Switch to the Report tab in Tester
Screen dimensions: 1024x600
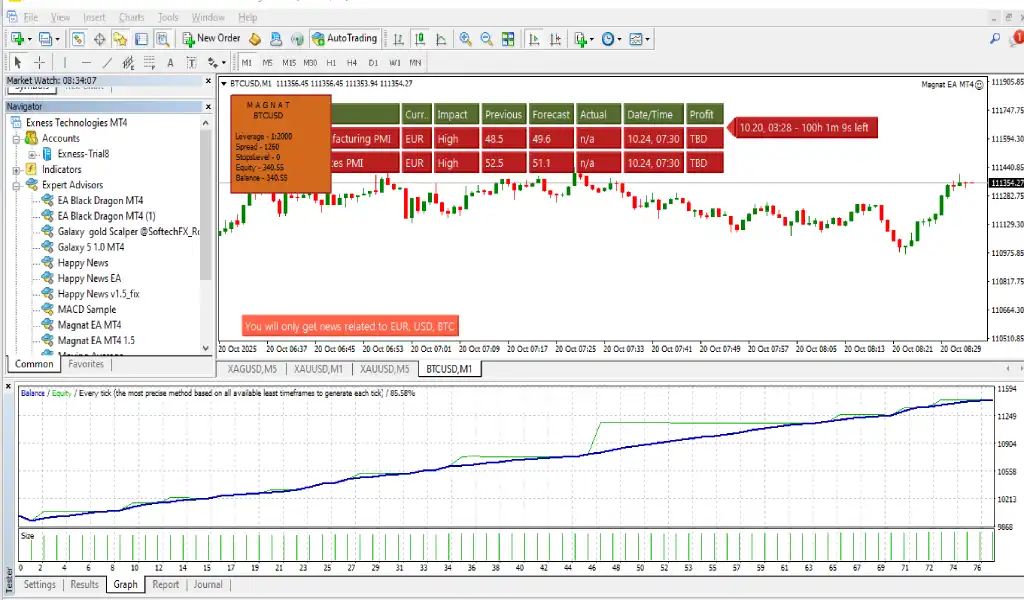pos(165,585)
